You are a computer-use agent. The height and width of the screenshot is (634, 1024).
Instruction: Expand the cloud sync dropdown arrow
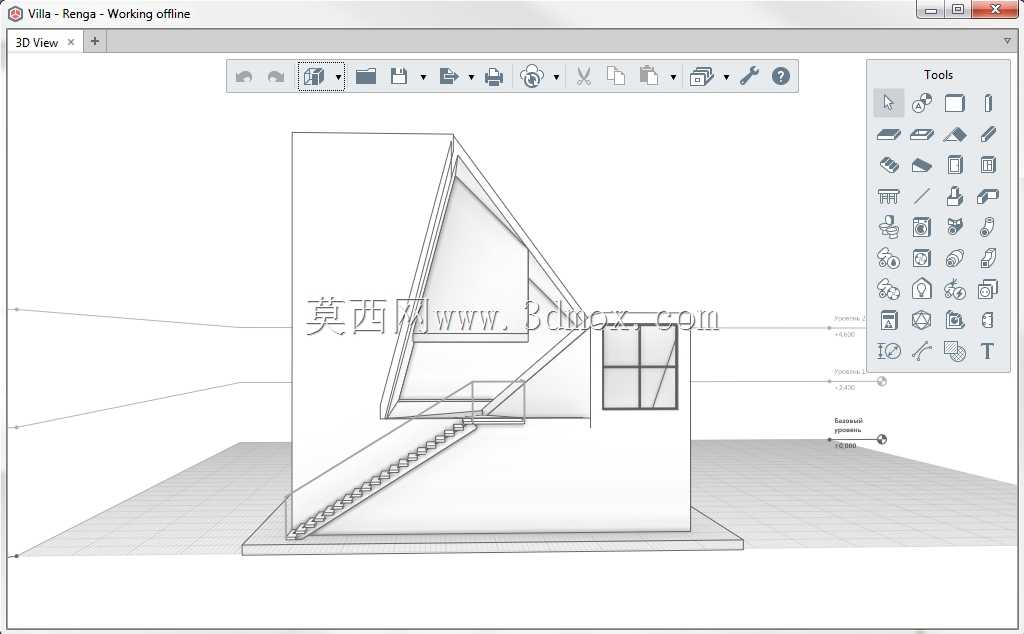point(556,77)
